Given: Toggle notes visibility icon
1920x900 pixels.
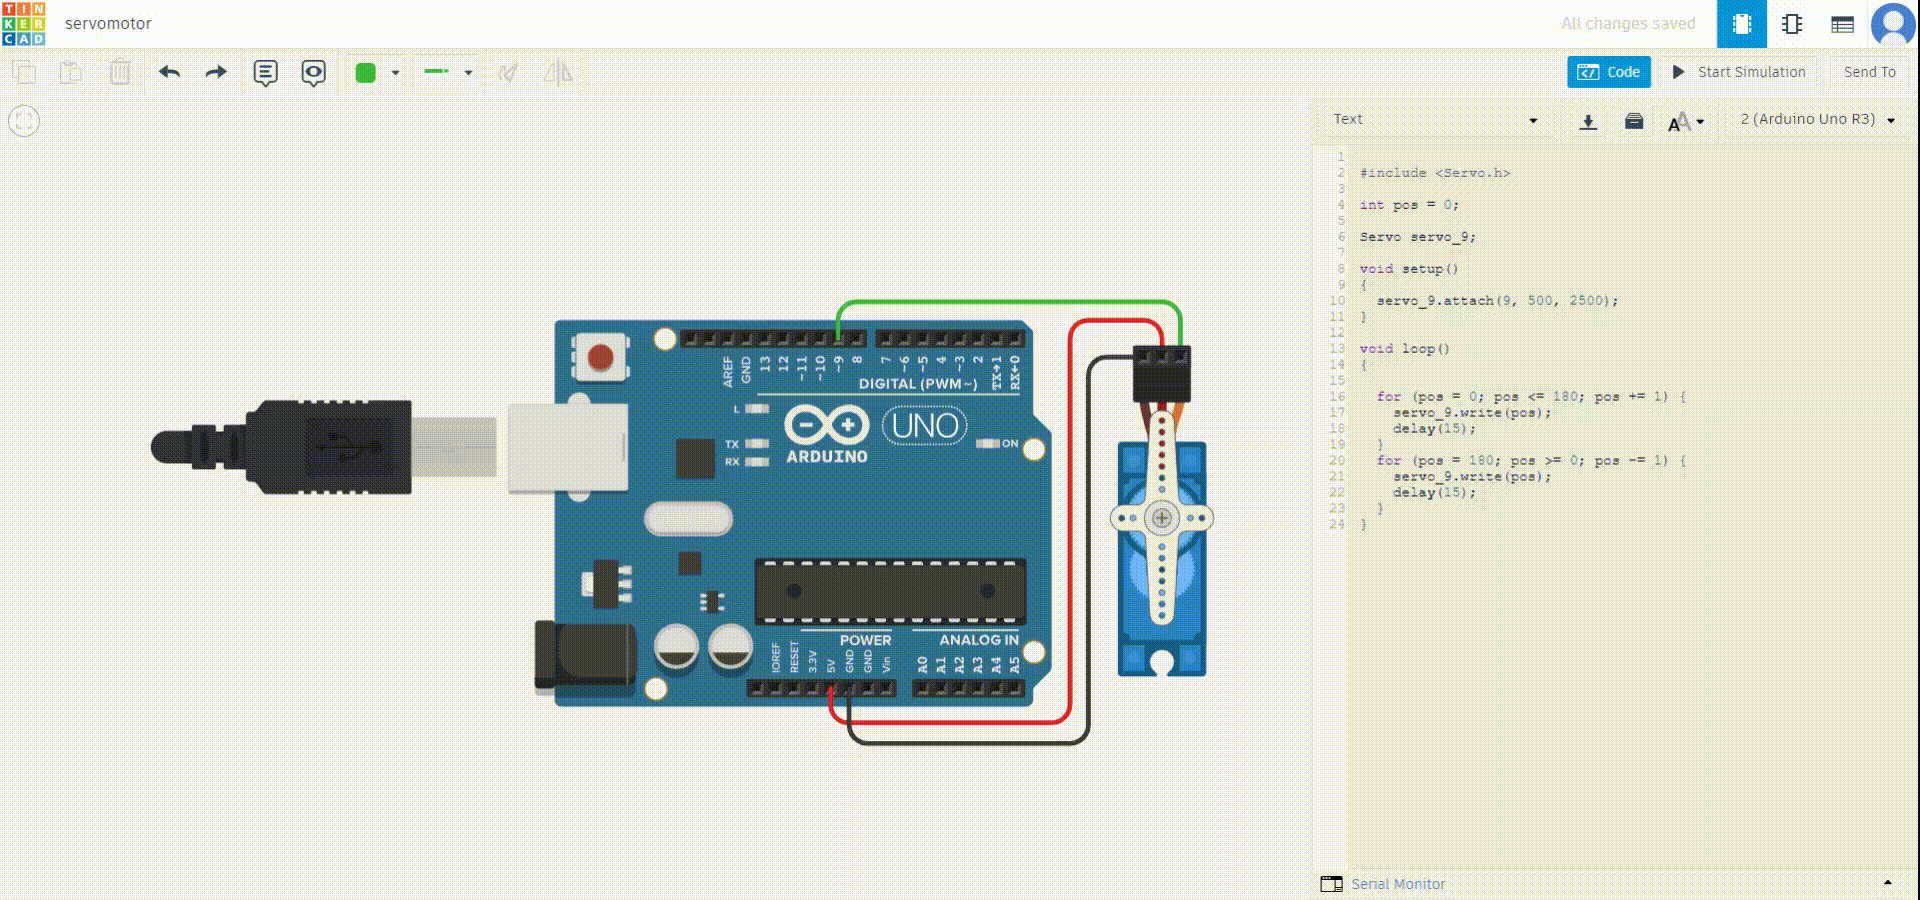Looking at the screenshot, I should [314, 73].
